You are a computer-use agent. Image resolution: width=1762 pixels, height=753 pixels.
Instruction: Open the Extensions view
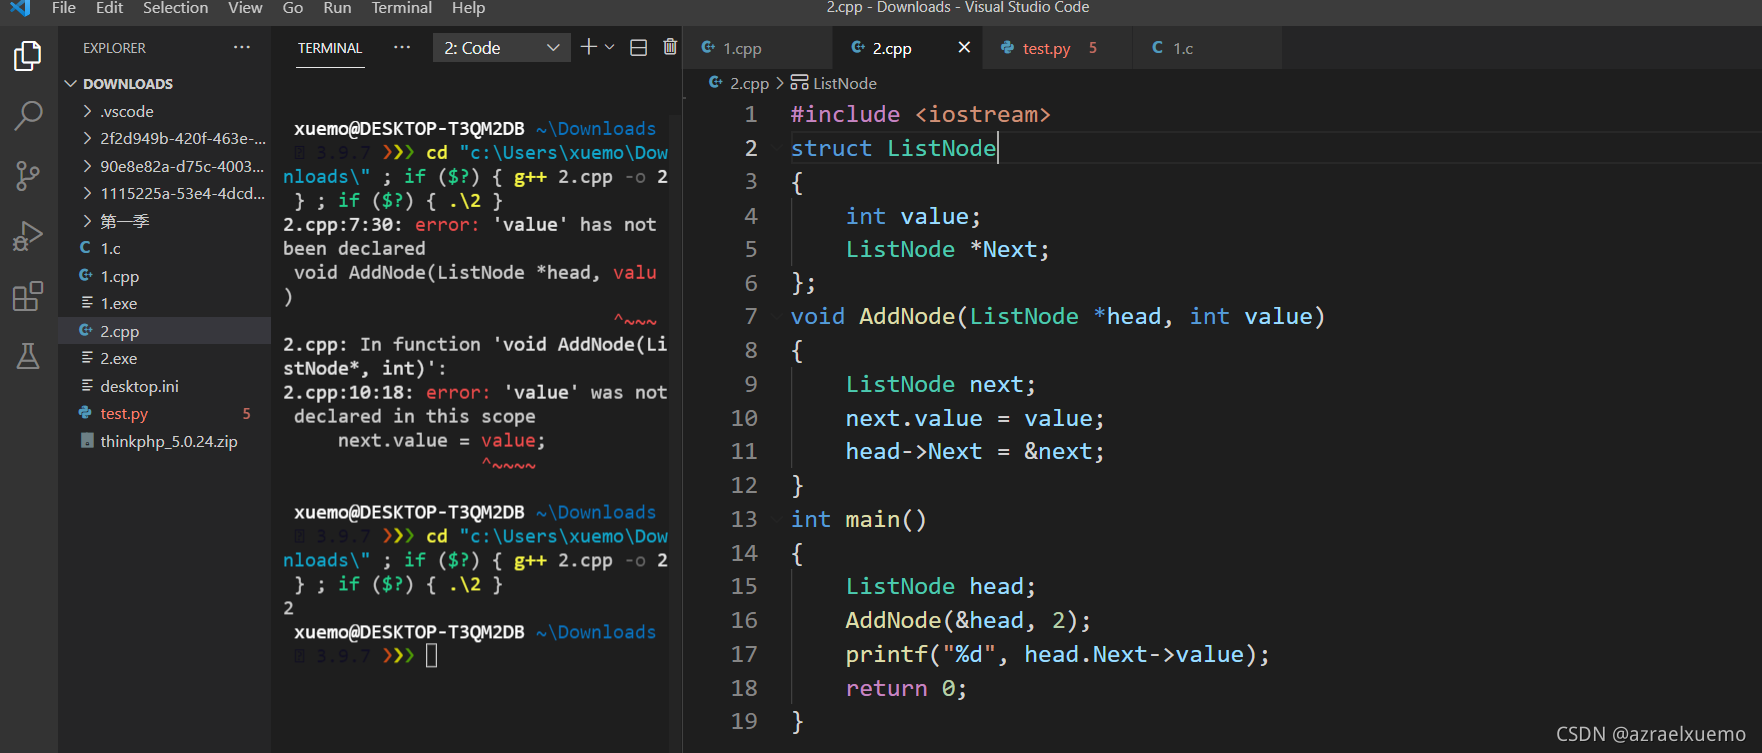click(x=28, y=296)
